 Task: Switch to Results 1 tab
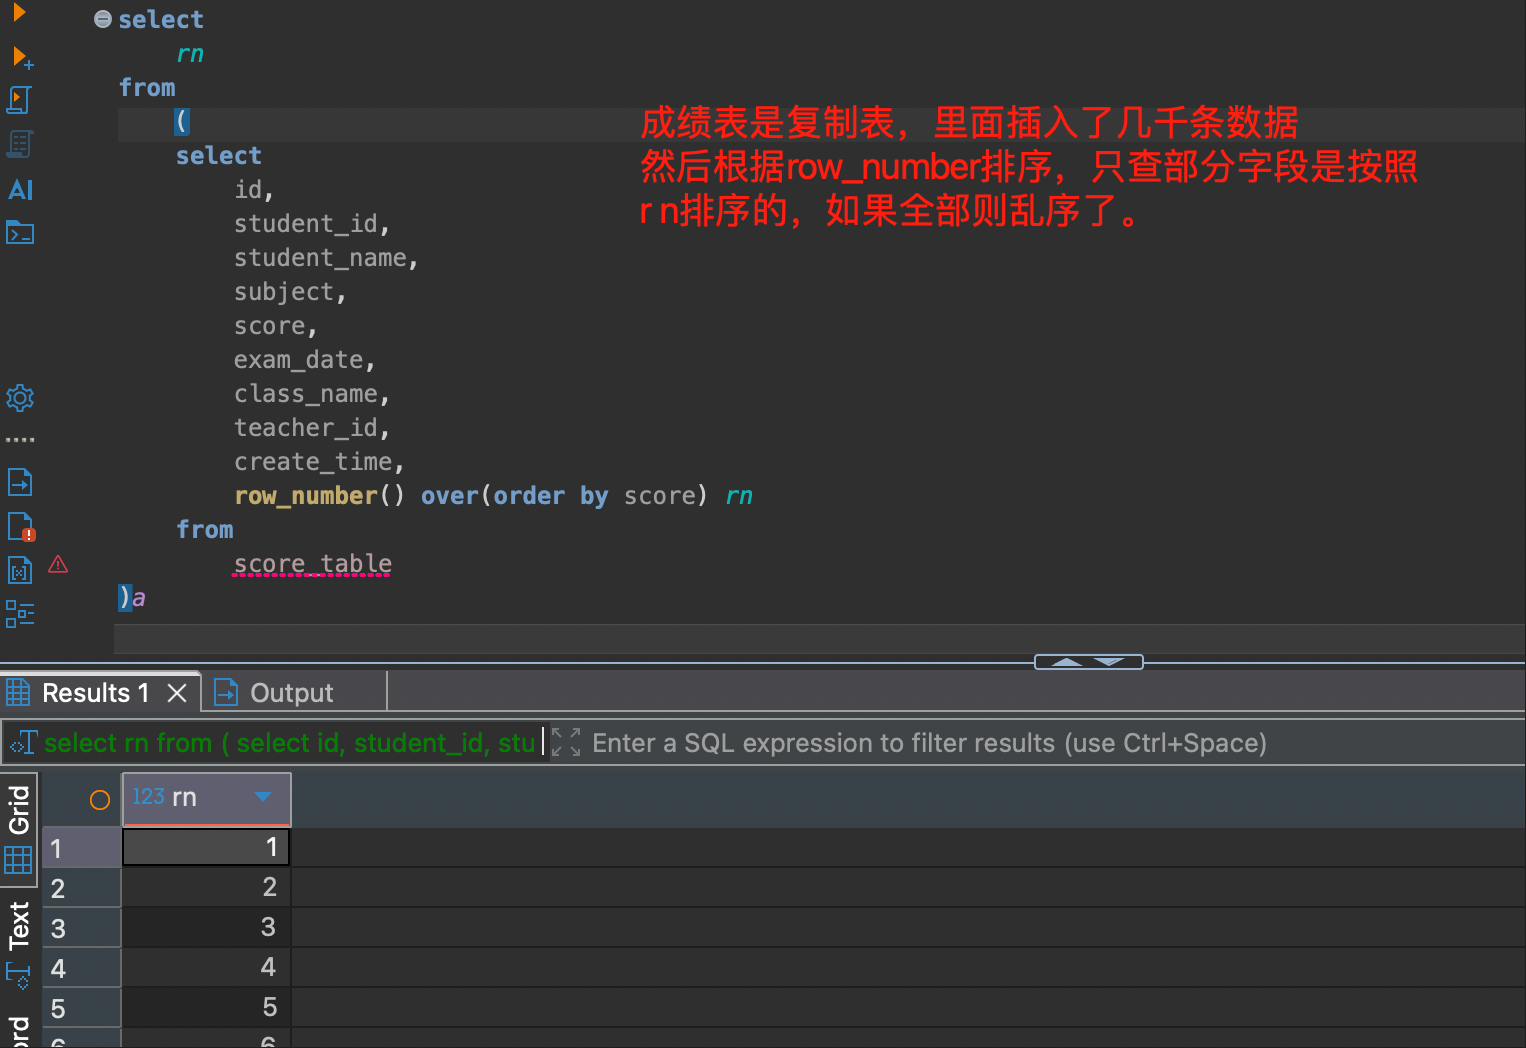click(x=96, y=693)
